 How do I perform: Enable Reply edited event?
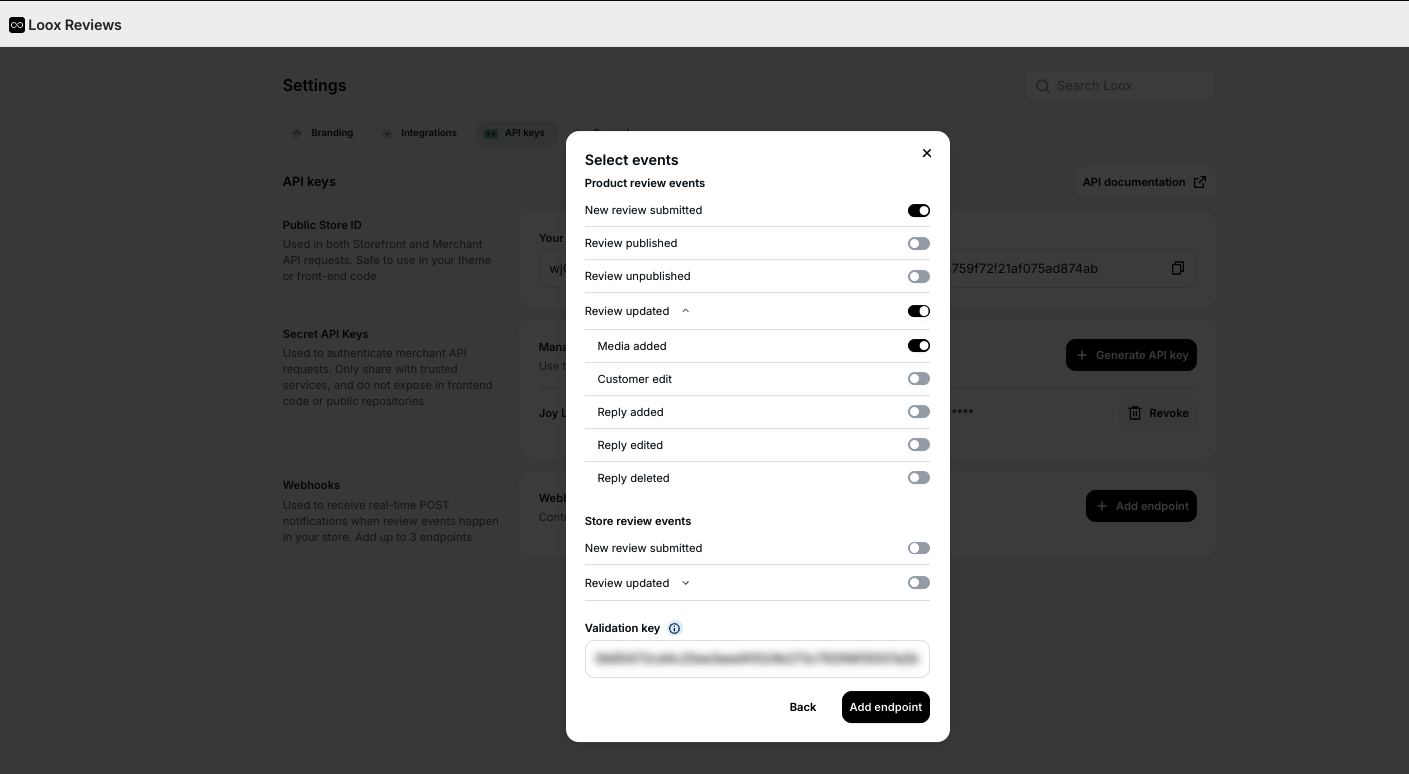(x=919, y=445)
